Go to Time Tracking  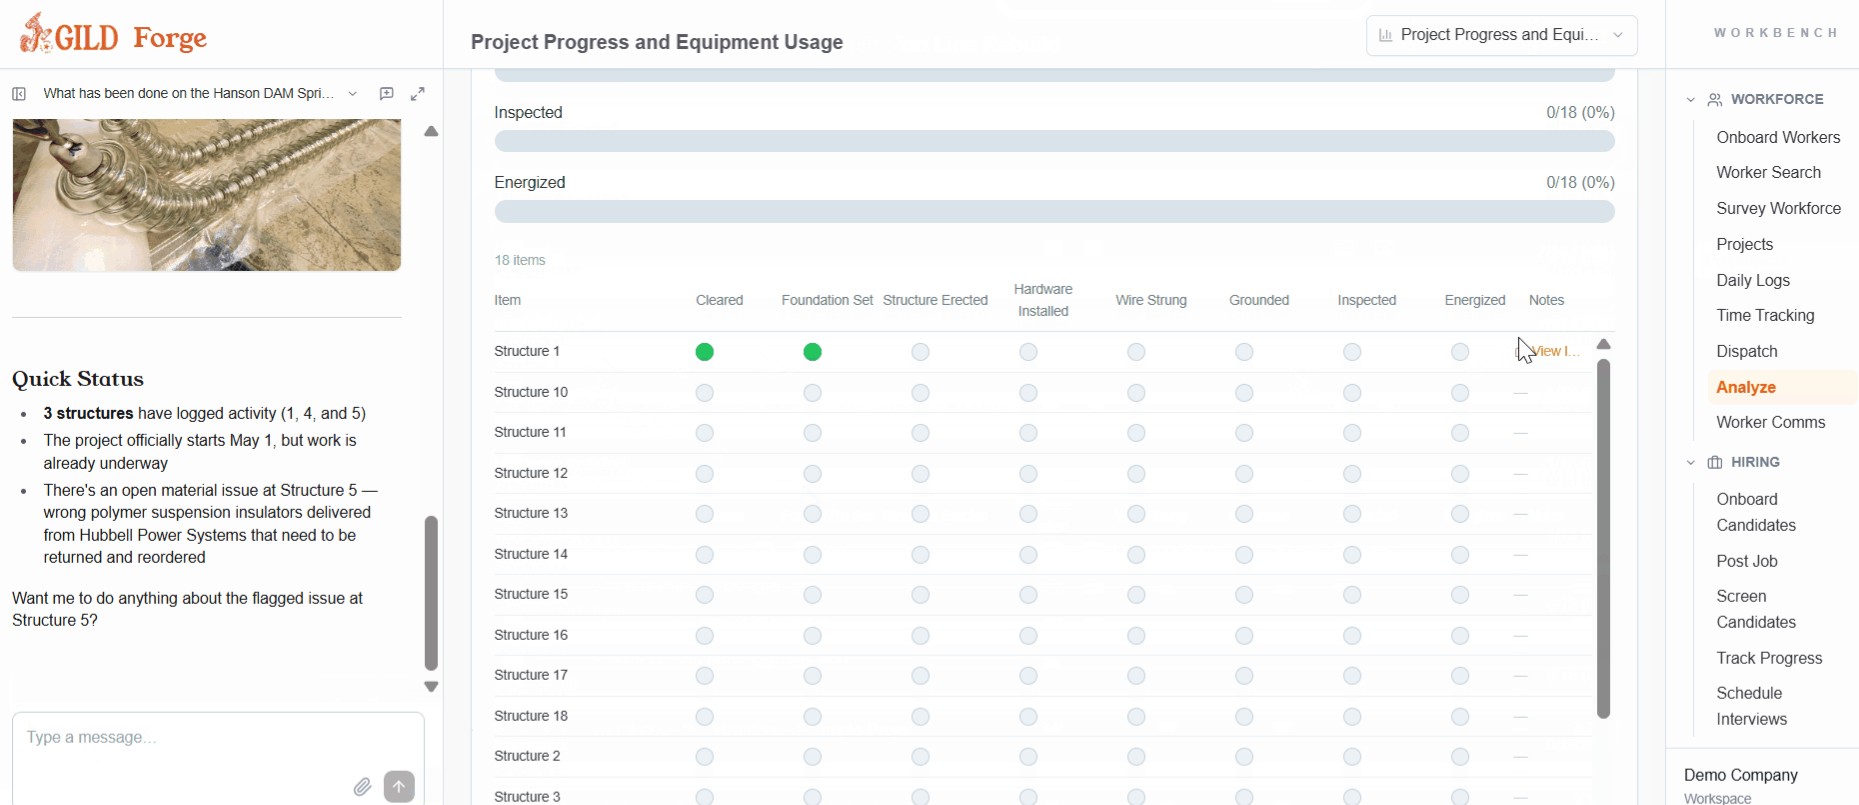1765,316
